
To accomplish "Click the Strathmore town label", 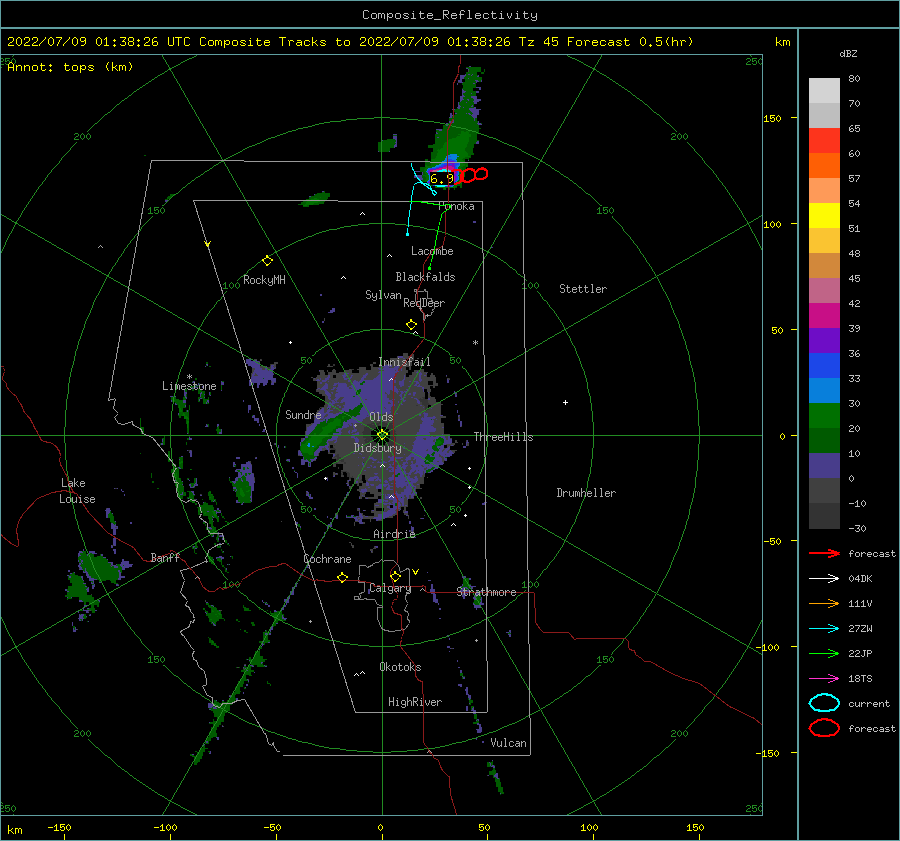I will (486, 592).
